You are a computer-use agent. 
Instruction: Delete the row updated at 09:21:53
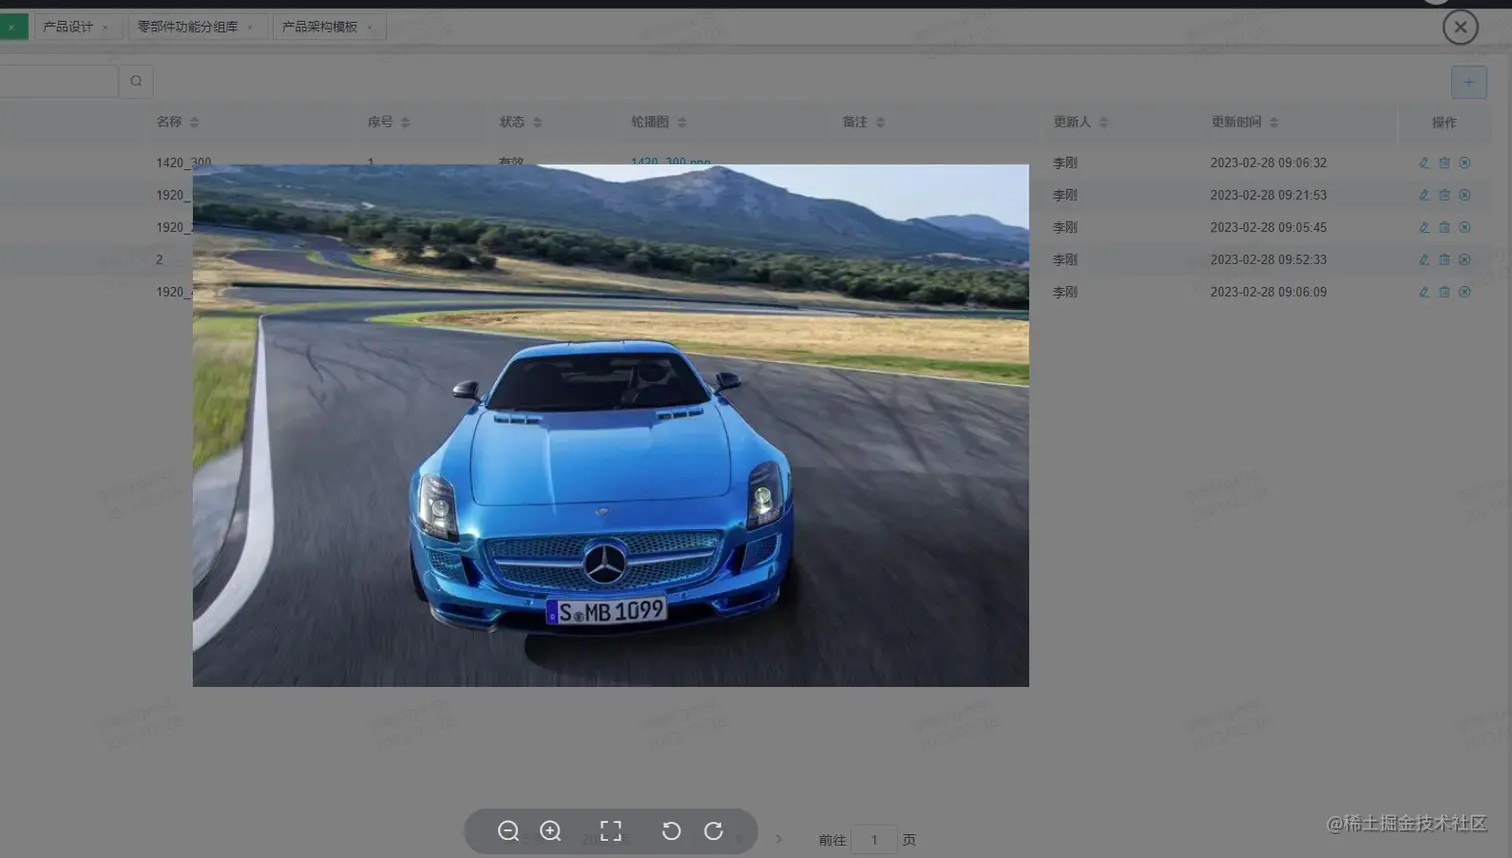[1444, 195]
